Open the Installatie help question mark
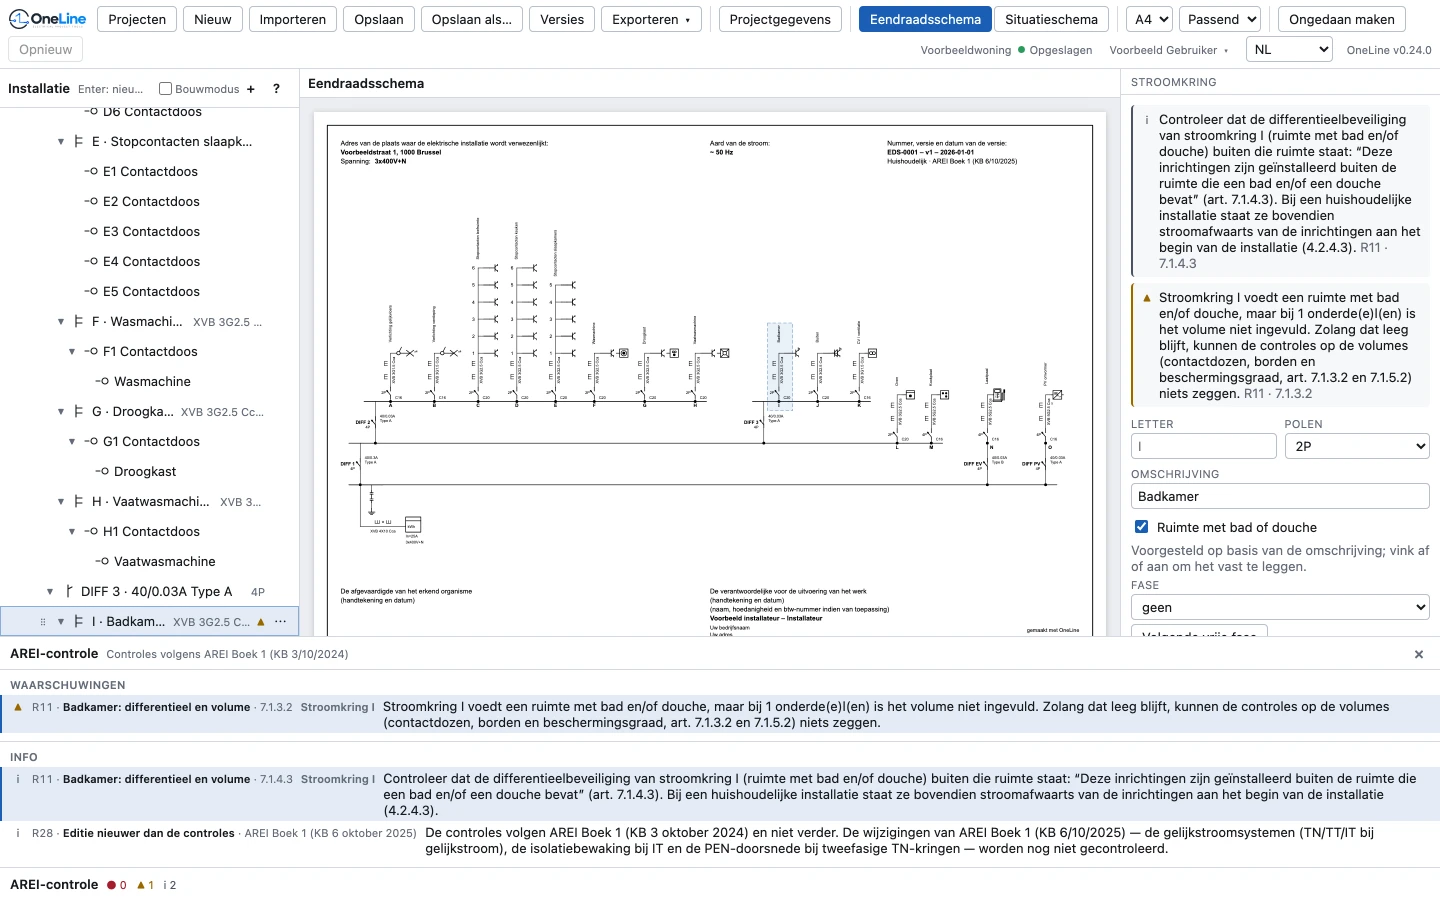The height and width of the screenshot is (900, 1440). (x=277, y=89)
